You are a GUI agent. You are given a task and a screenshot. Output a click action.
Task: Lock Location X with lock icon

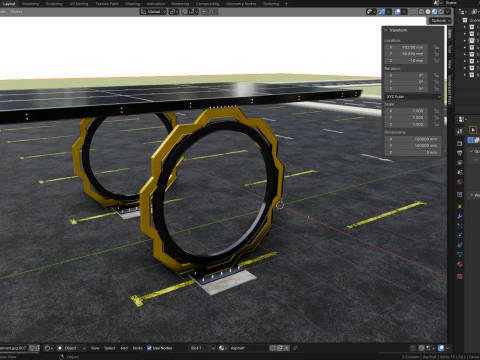pyautogui.click(x=436, y=47)
